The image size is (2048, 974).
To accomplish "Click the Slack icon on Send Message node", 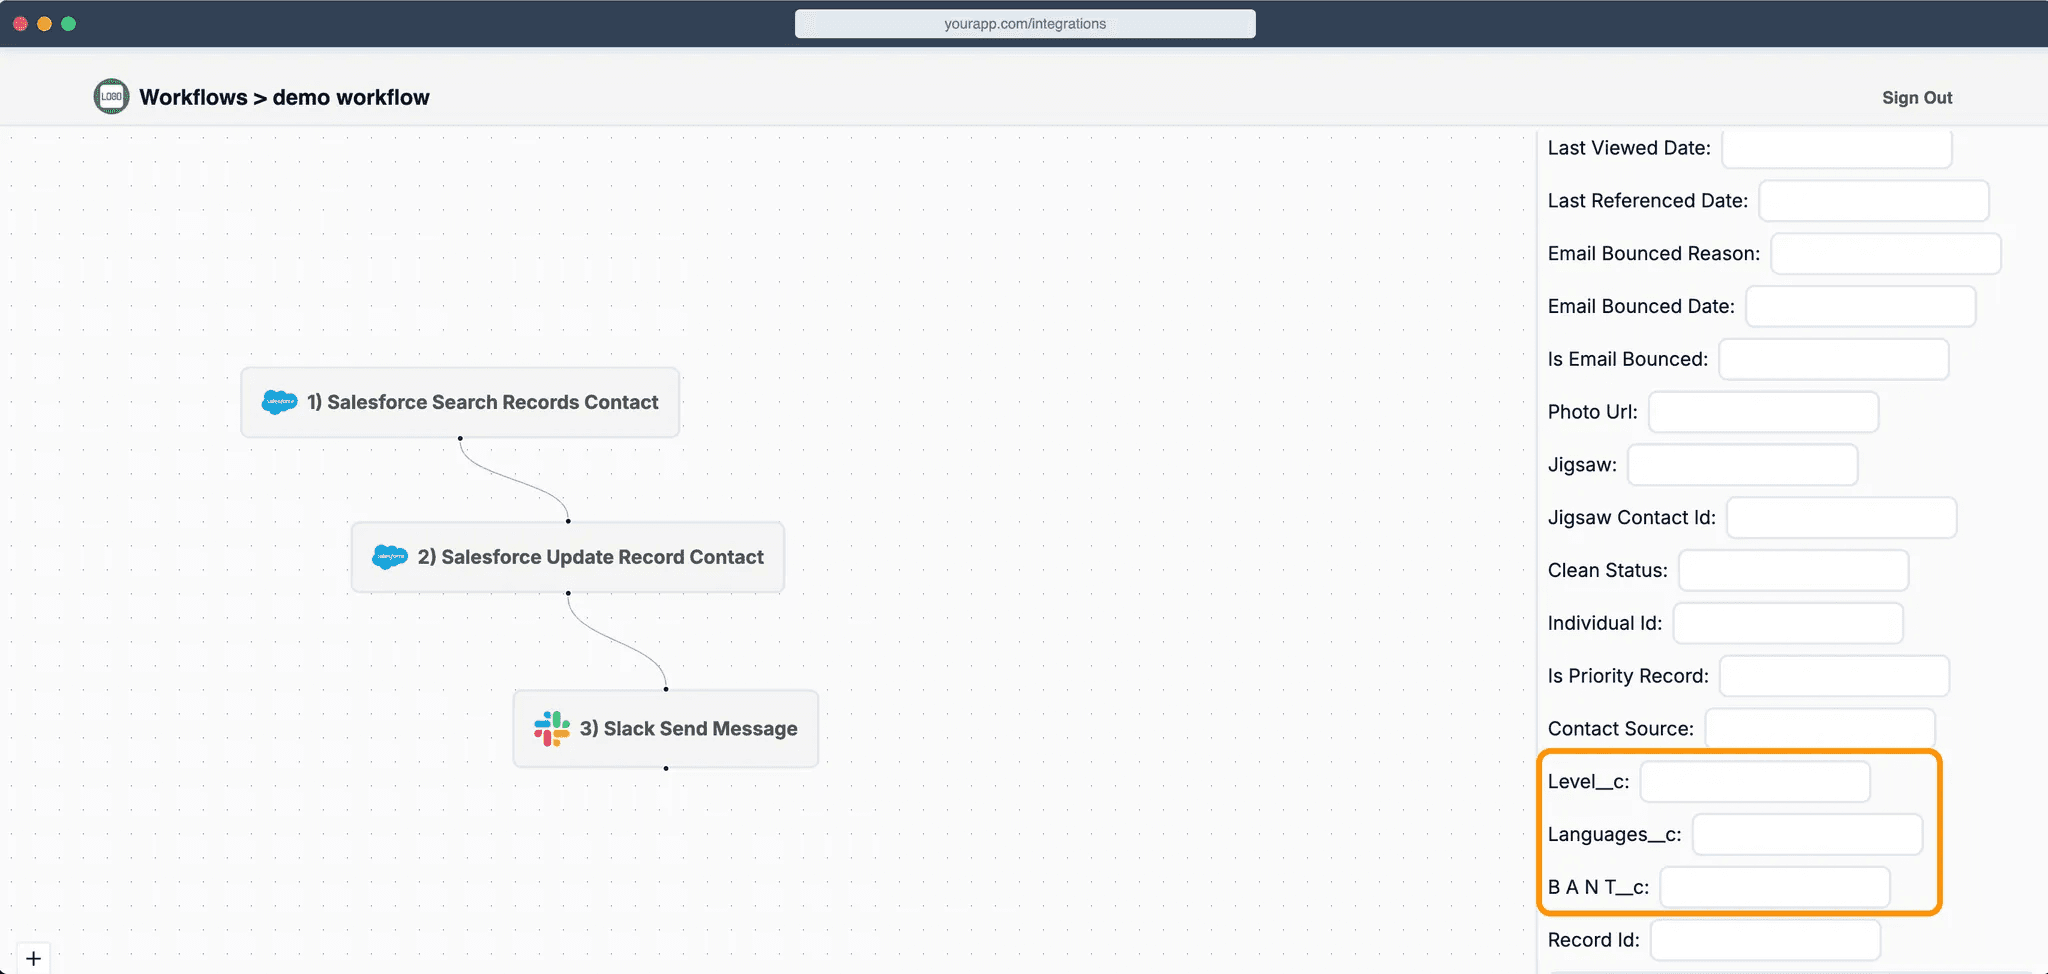I will coord(551,729).
